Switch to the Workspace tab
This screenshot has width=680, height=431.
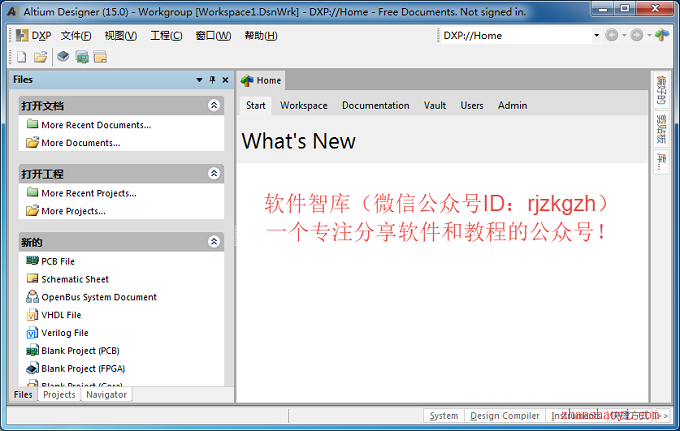click(x=304, y=105)
